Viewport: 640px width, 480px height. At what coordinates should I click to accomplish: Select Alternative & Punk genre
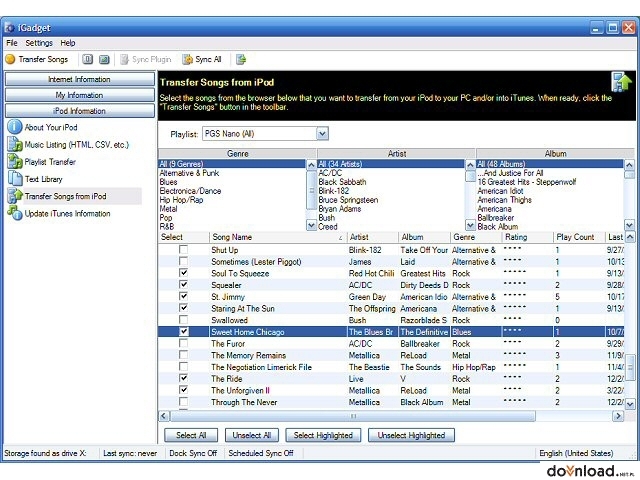[189, 173]
